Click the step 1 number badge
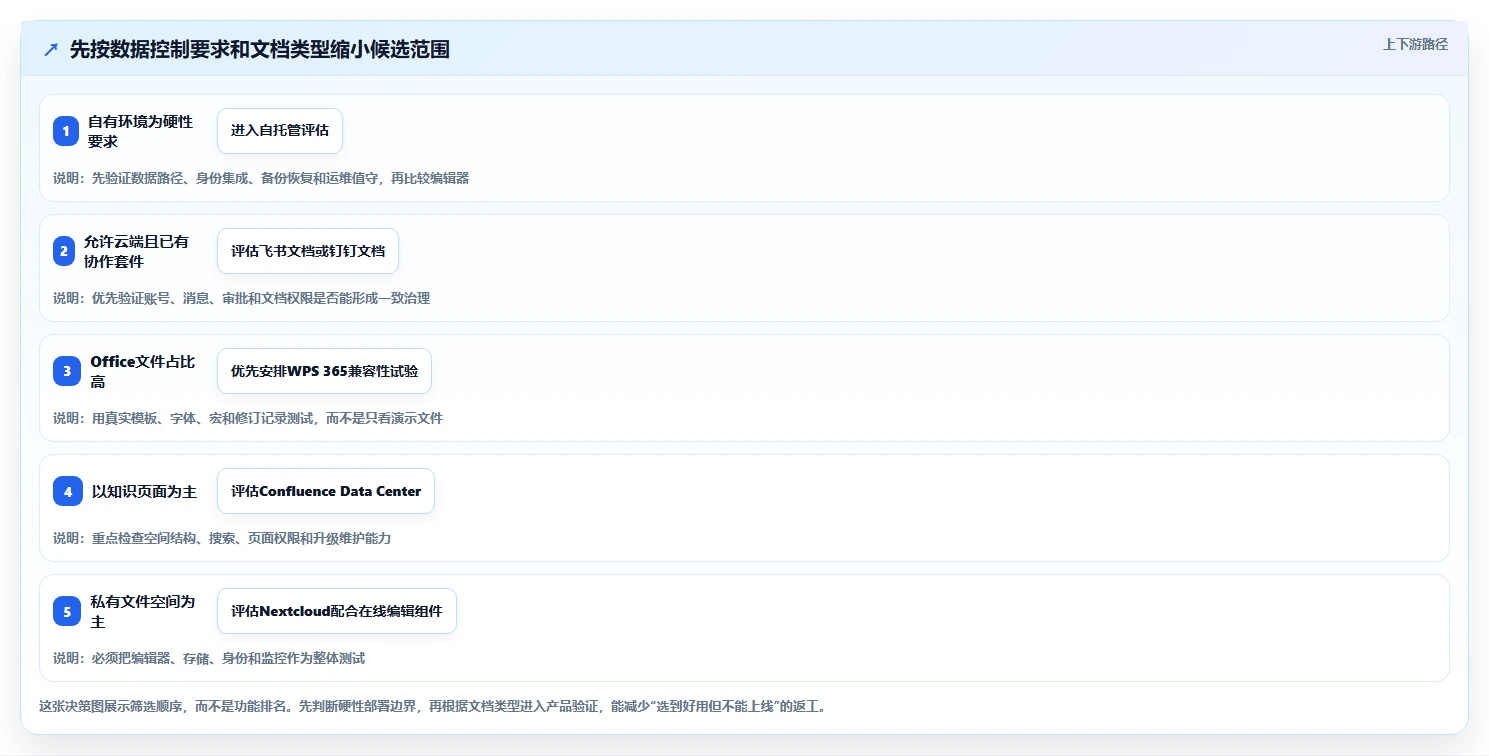The width and height of the screenshot is (1489, 756). (x=66, y=131)
